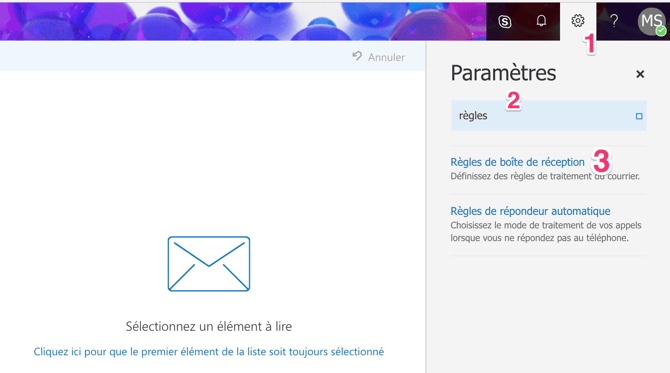Viewport: 670px width, 373px height.
Task: Open the MS account avatar
Action: [x=652, y=21]
